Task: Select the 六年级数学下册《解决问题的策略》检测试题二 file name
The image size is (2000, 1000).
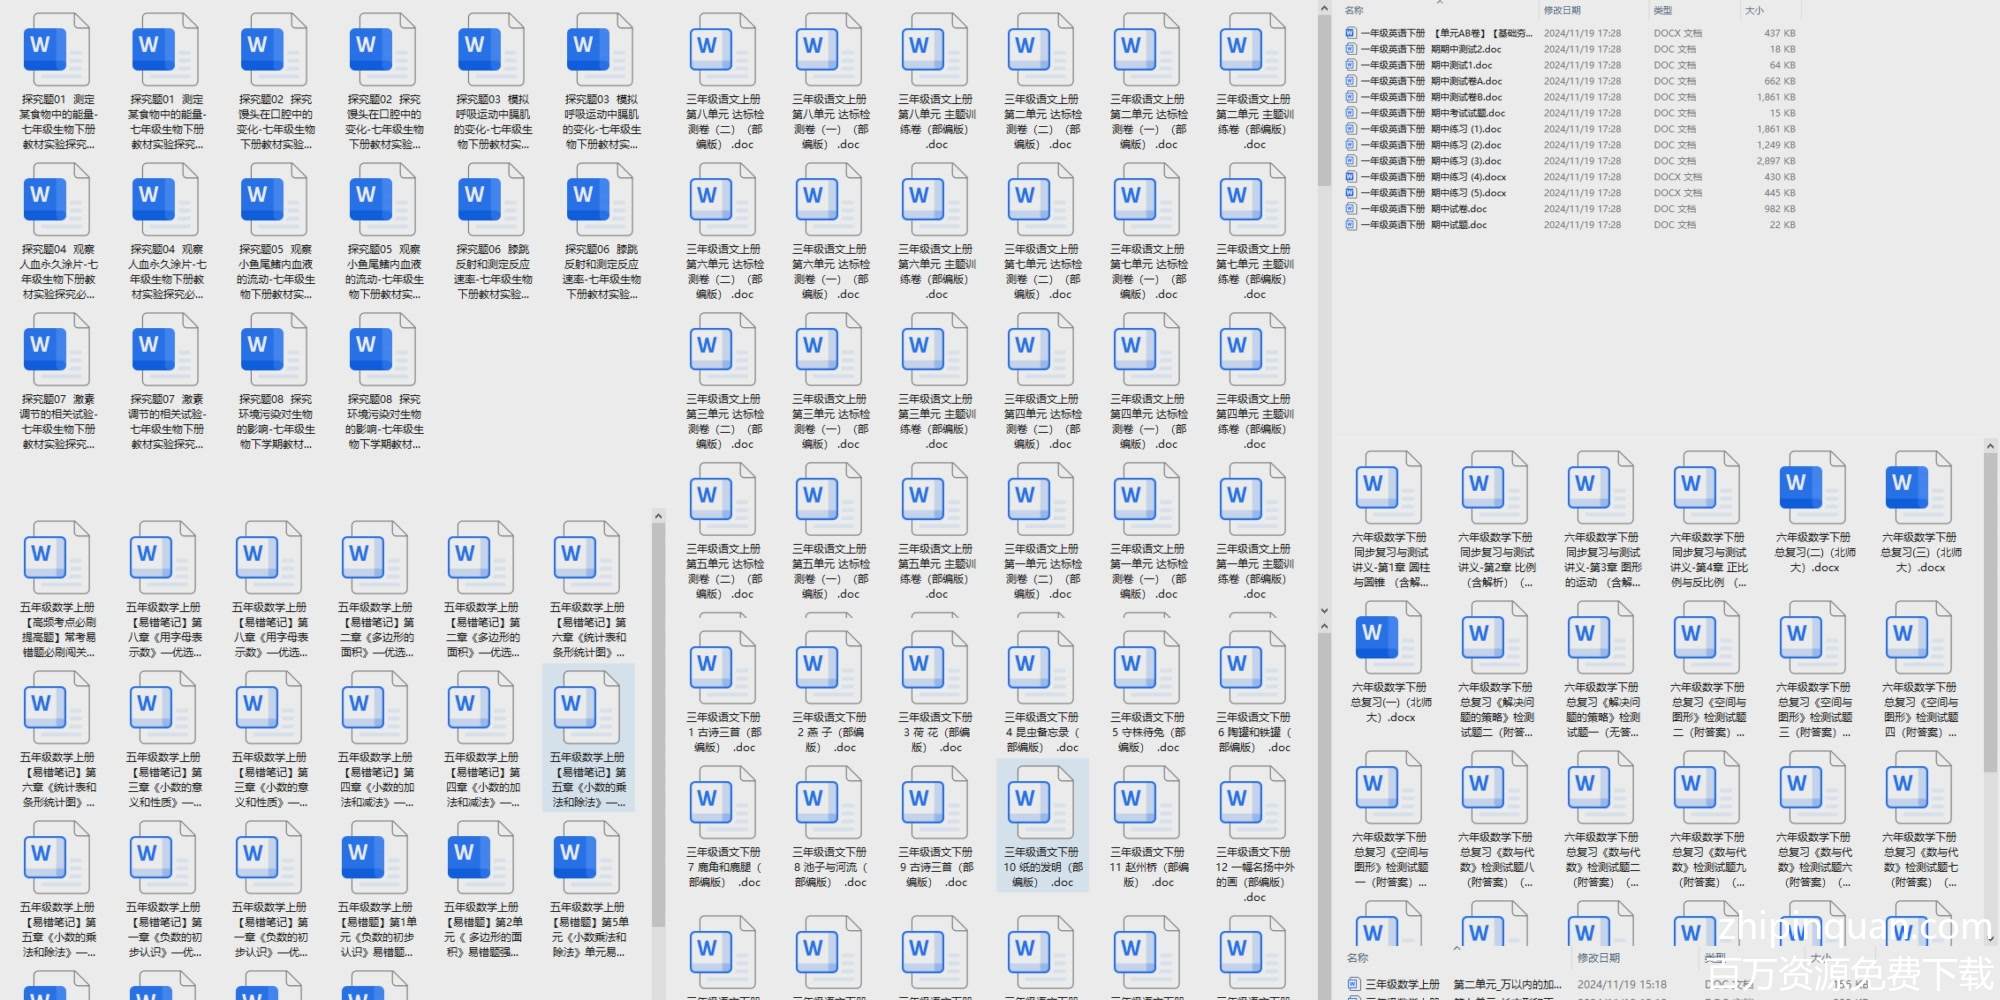Action: (x=1495, y=710)
